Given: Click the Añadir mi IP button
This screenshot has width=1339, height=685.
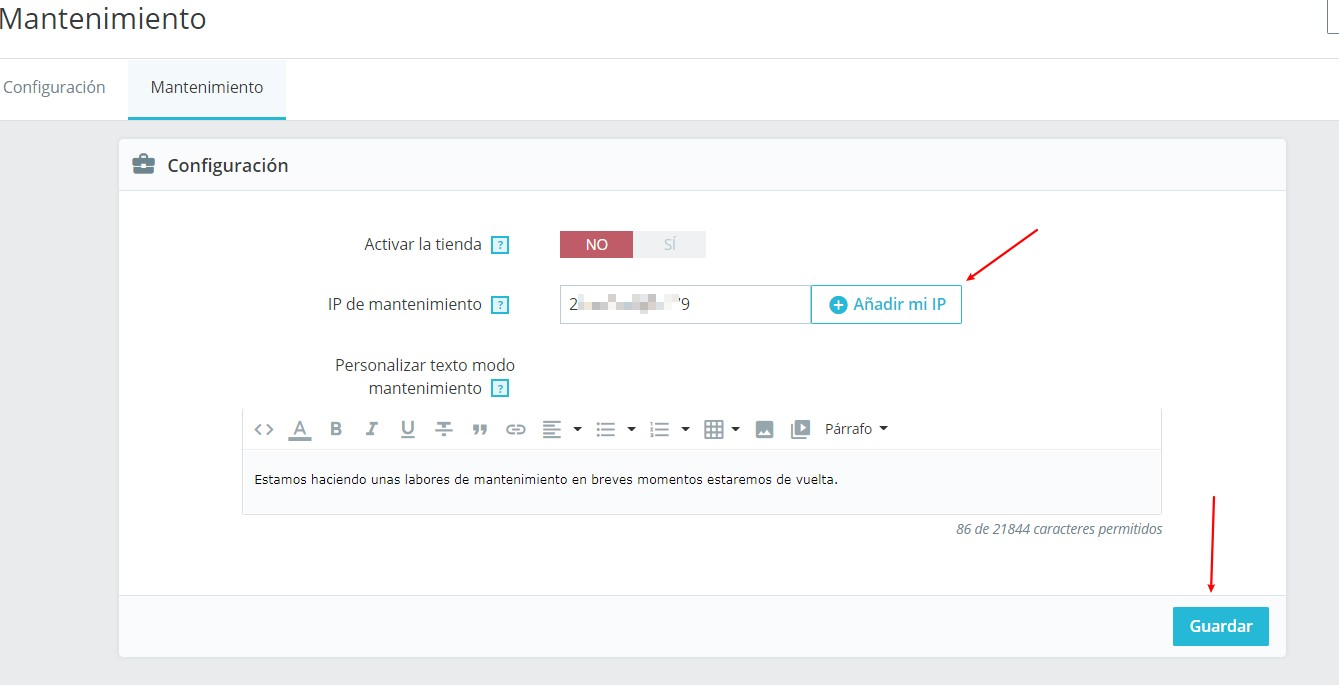Looking at the screenshot, I should tap(886, 305).
